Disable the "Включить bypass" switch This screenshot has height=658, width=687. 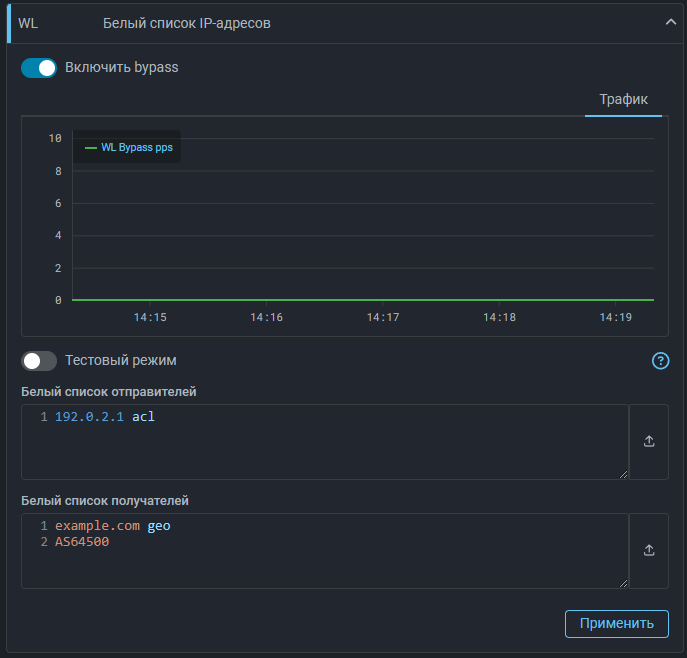click(x=39, y=68)
